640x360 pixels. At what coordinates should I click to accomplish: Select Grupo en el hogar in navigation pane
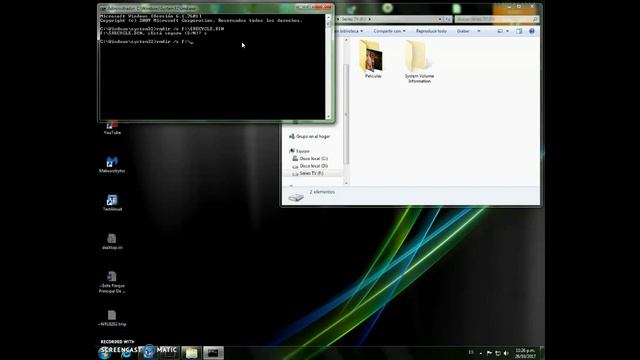tap(309, 136)
